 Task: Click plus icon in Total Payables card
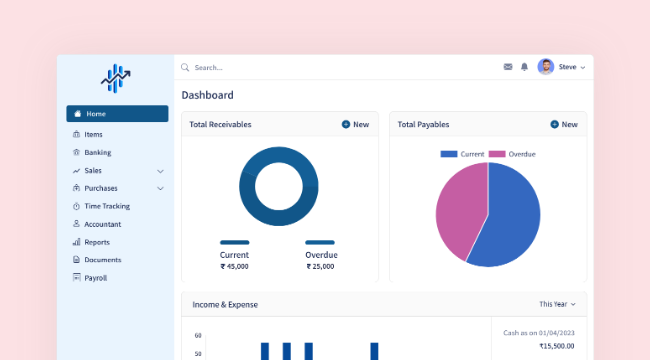(x=554, y=124)
